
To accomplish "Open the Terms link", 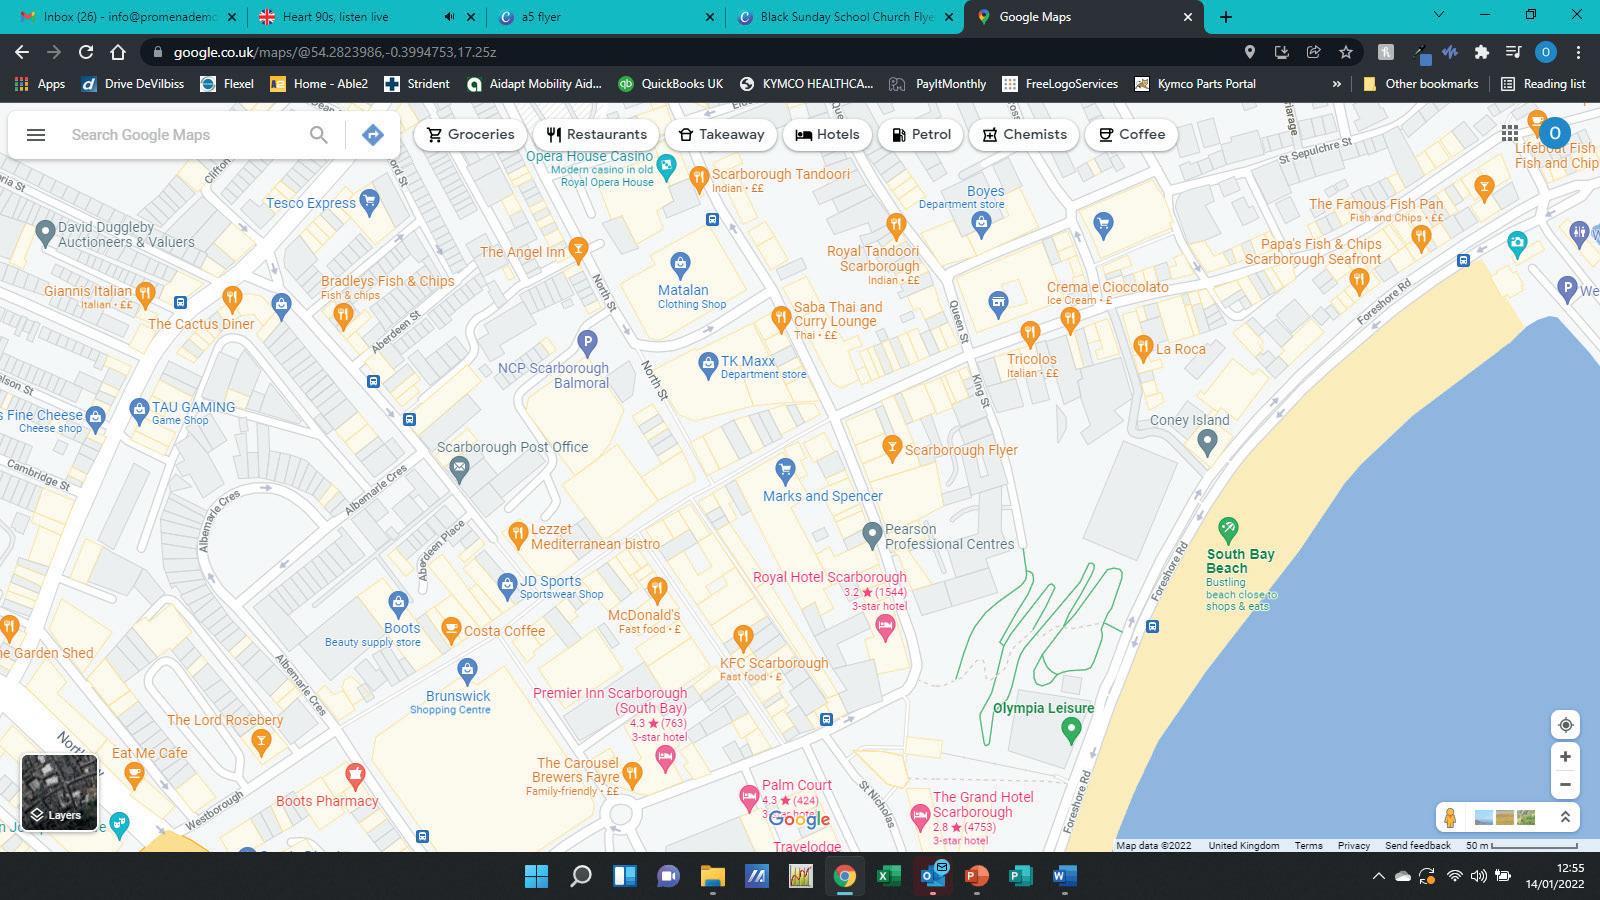I will coord(1308,845).
